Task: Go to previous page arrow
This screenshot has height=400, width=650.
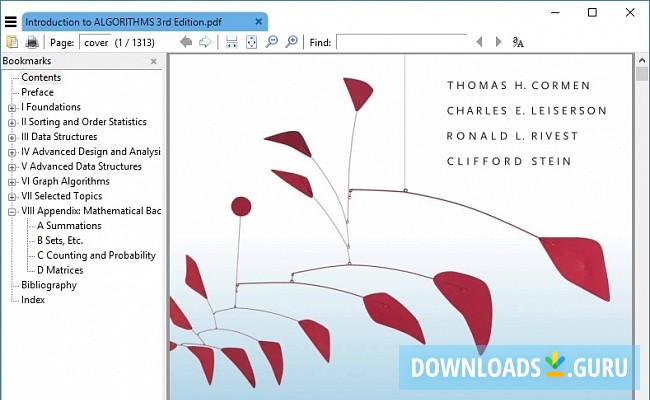Action: 186,42
